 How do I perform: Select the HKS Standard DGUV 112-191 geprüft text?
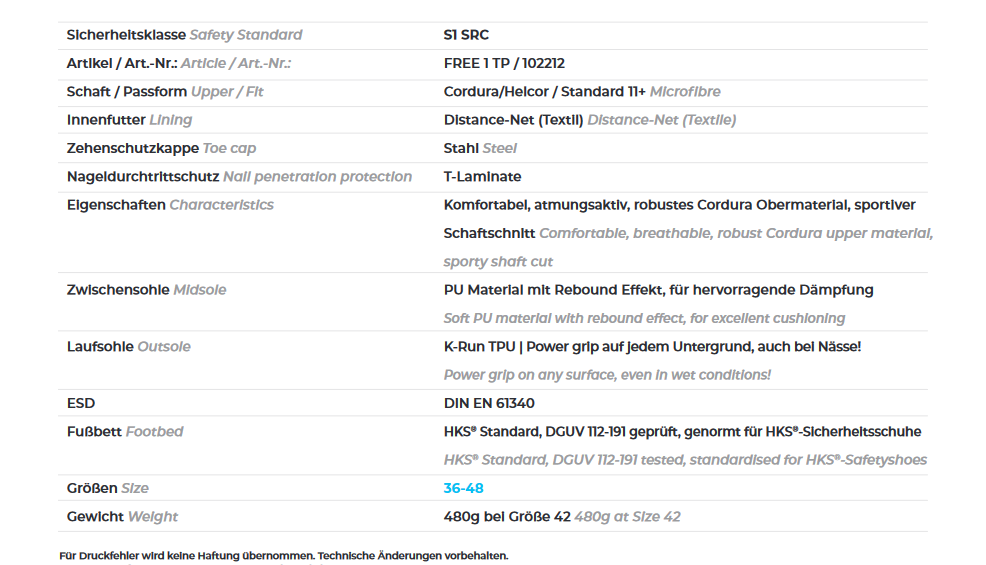[682, 432]
